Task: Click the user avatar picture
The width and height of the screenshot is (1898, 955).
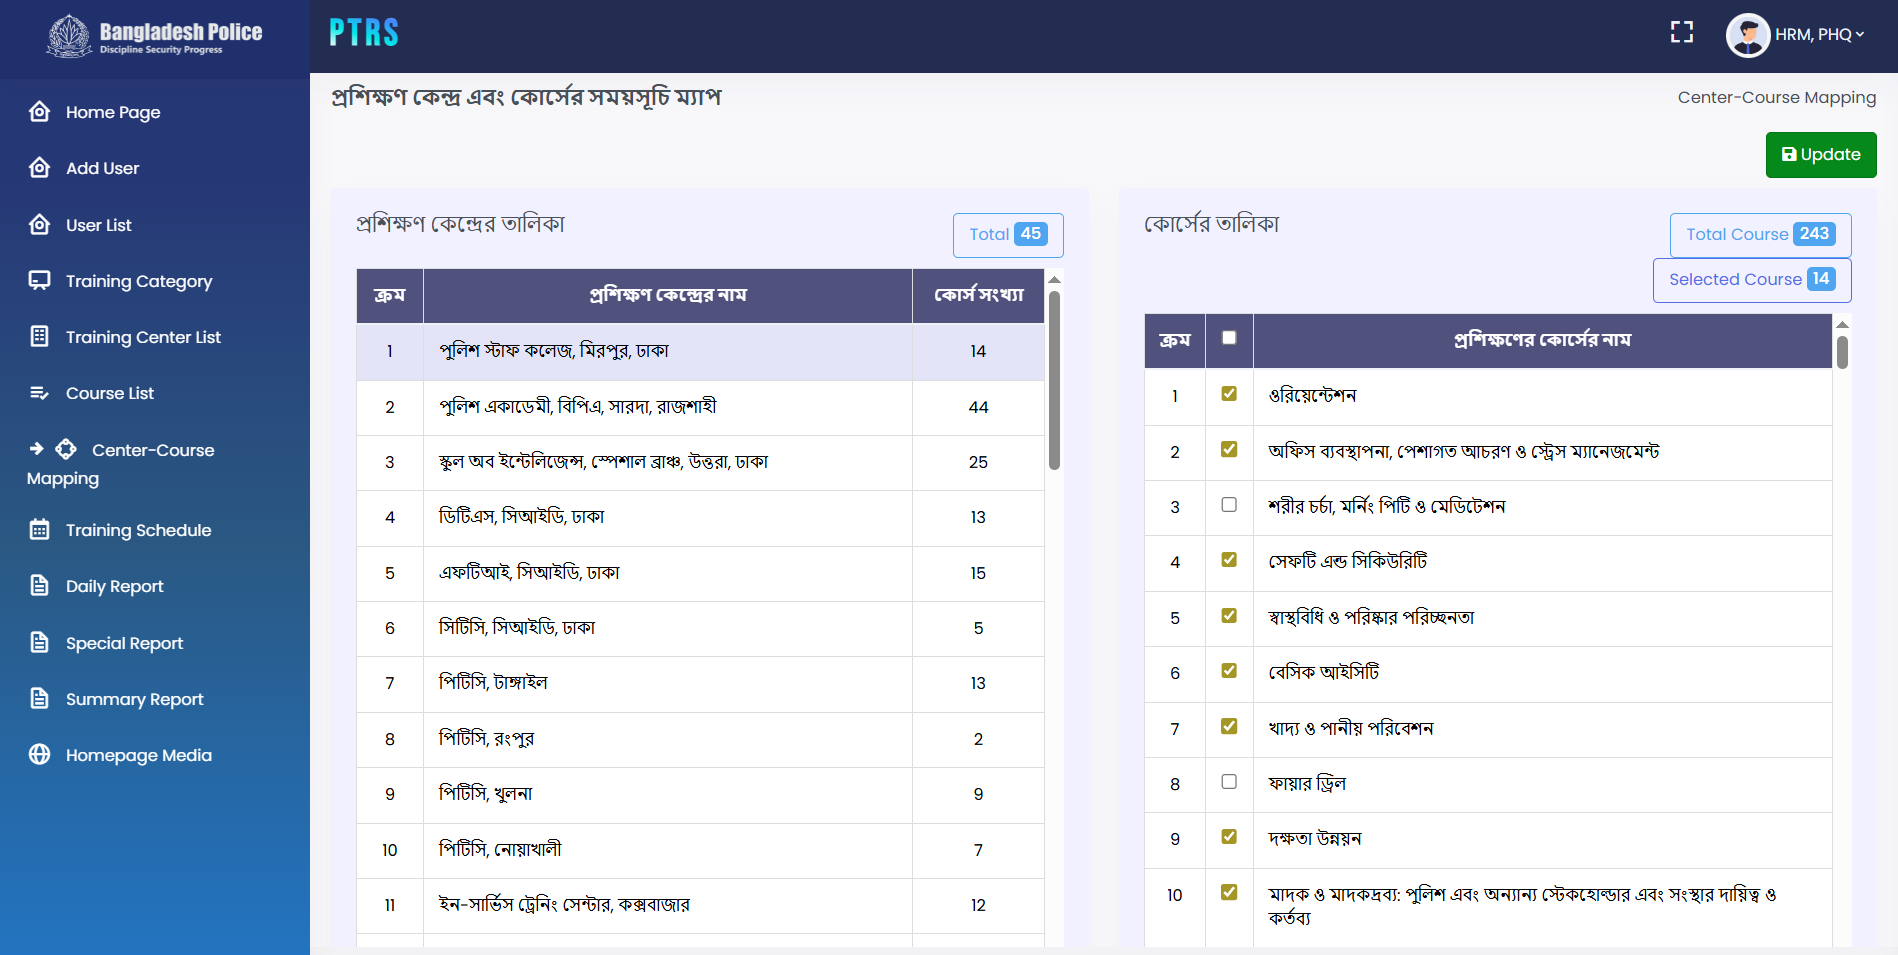Action: pos(1747,35)
